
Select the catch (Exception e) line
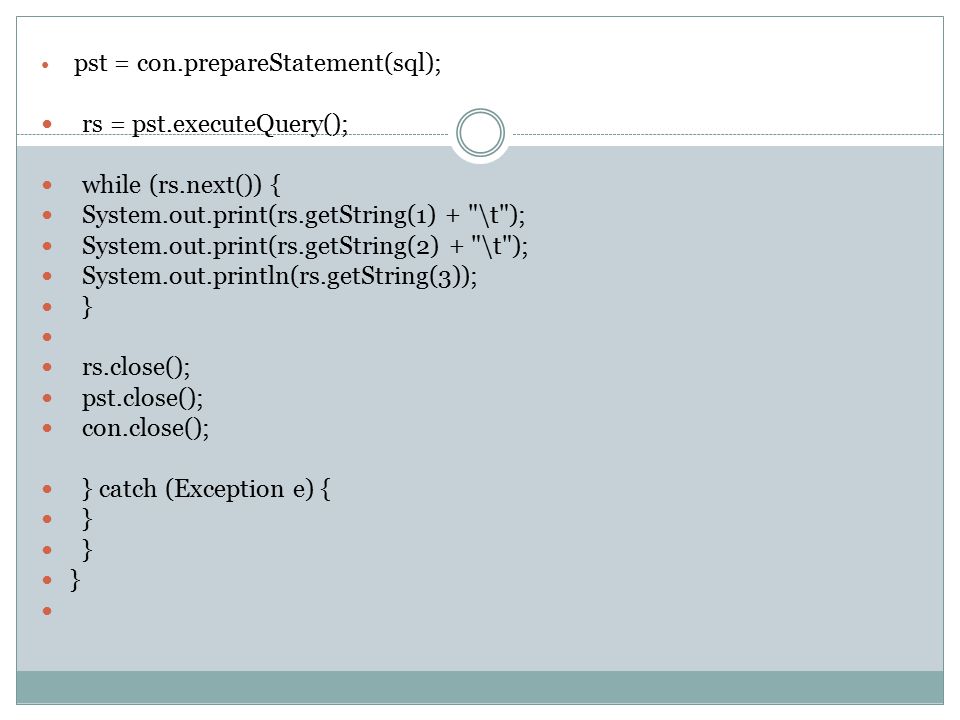click(206, 489)
